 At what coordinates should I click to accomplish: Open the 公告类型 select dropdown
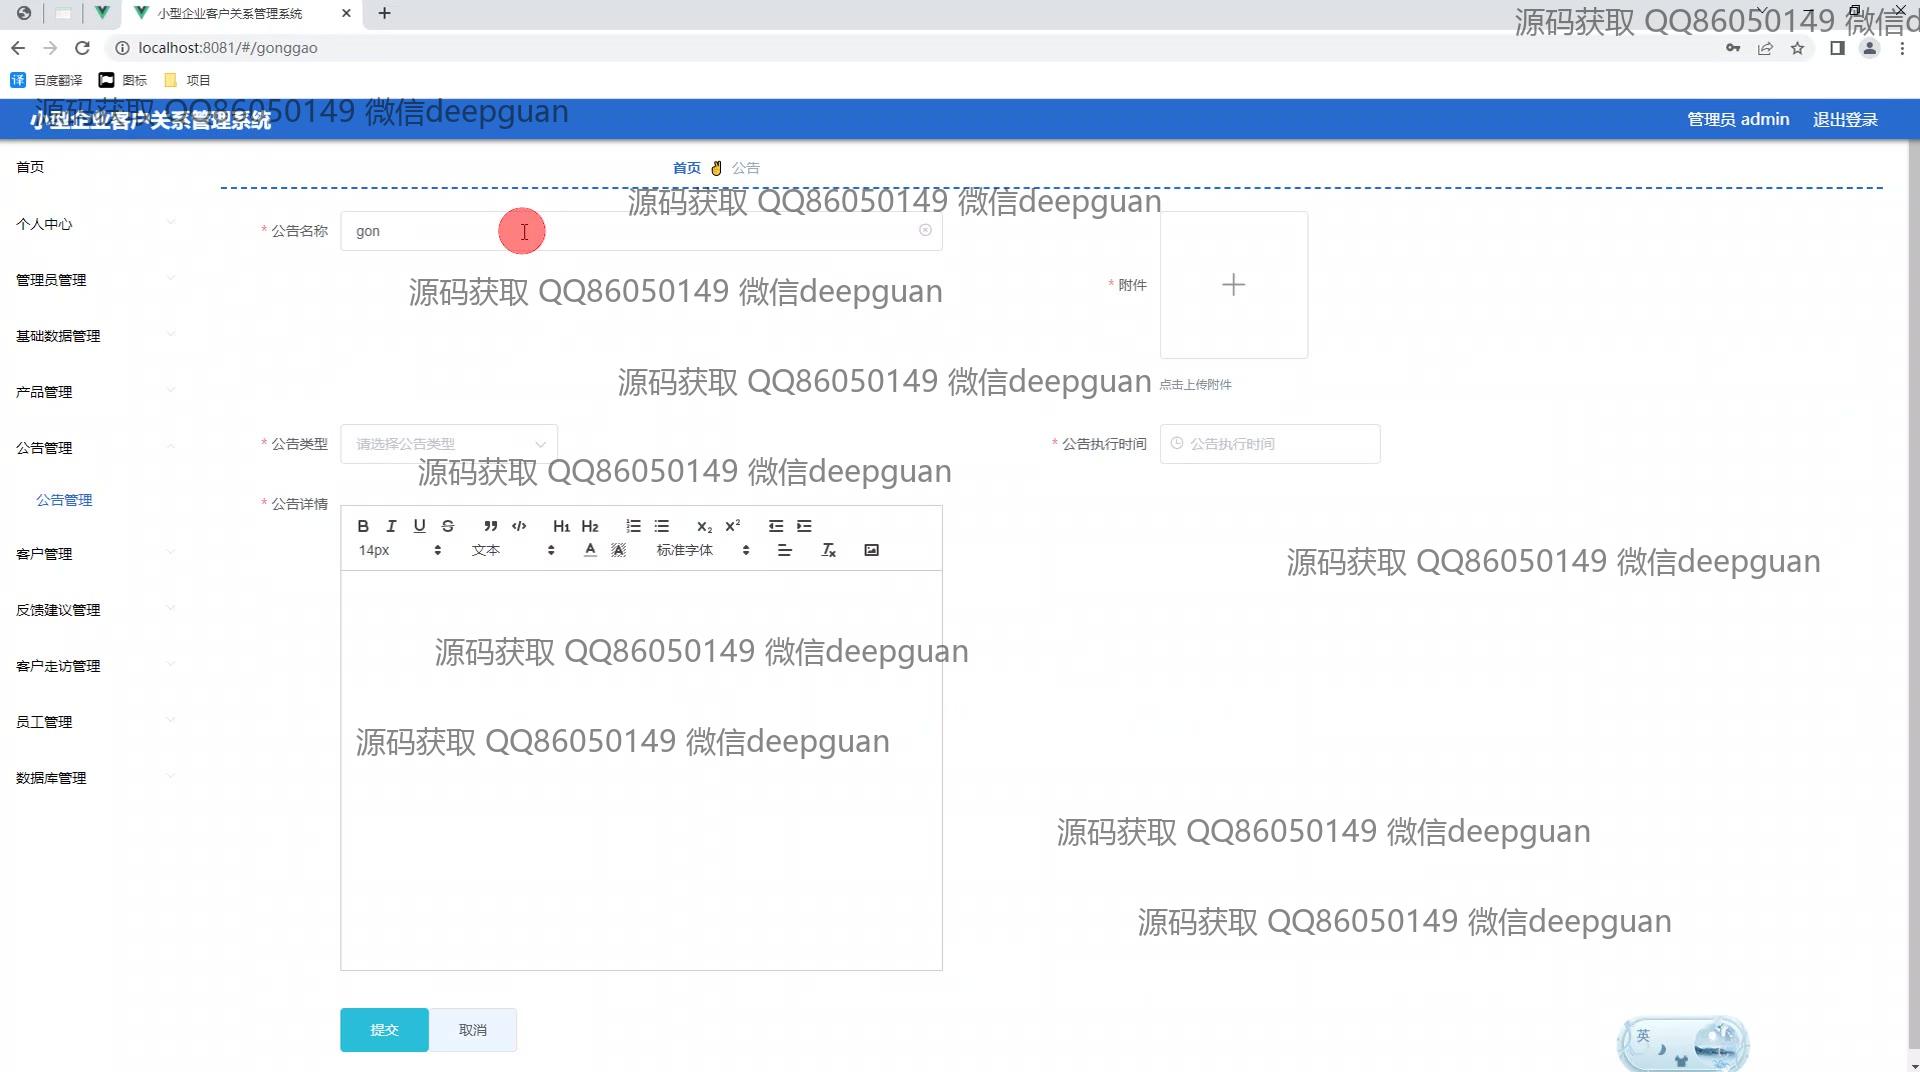click(x=448, y=444)
